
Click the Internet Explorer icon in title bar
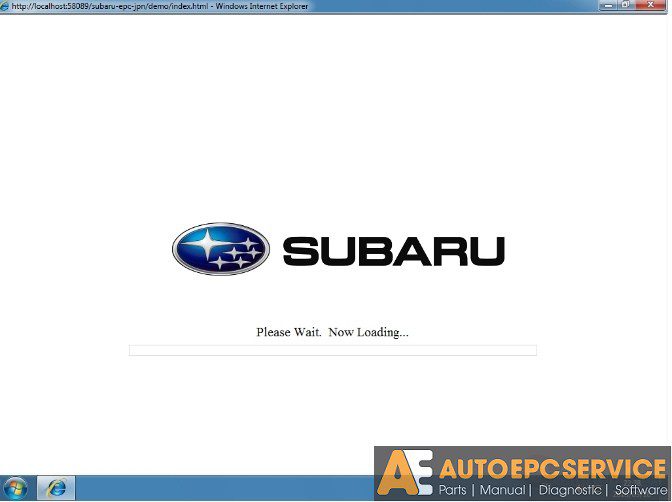coord(5,6)
